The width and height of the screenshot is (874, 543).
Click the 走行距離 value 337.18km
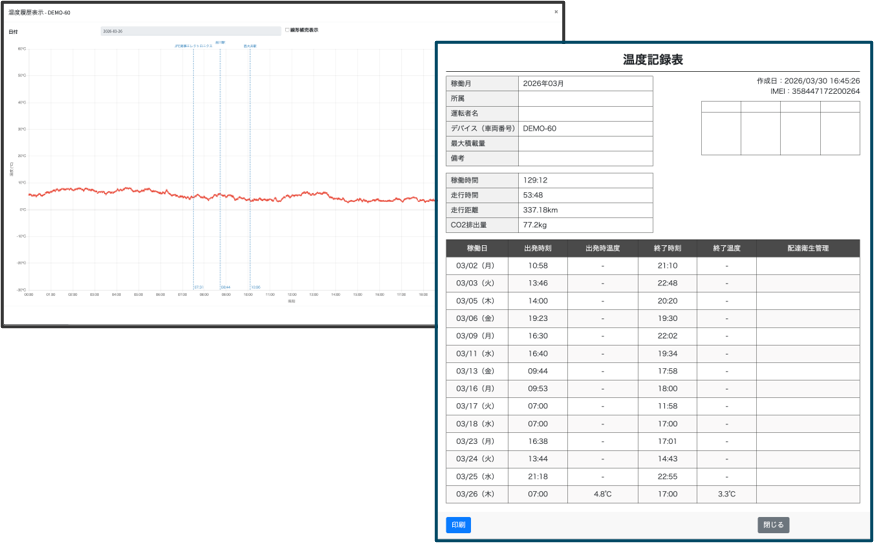pos(585,210)
